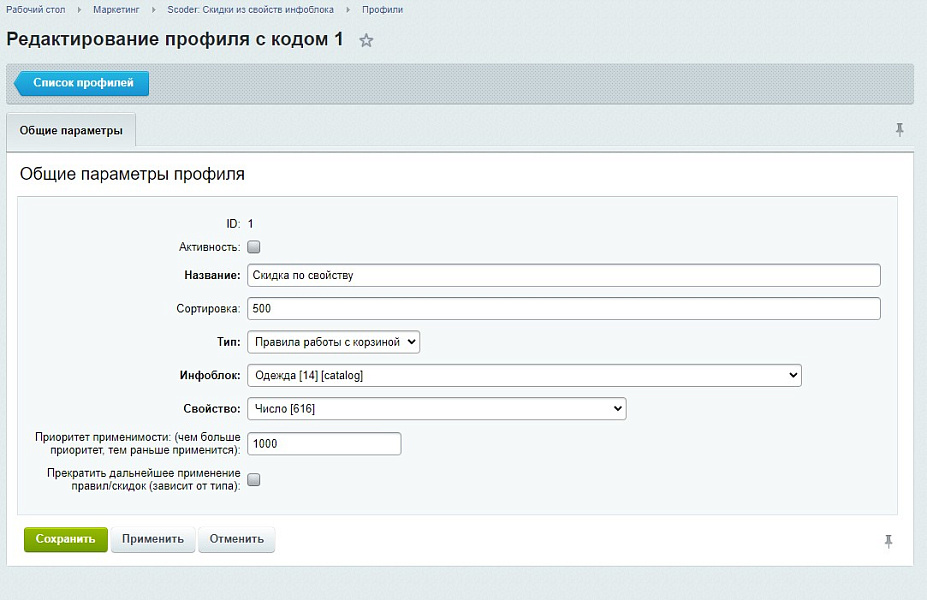Viewport: 927px width, 600px height.
Task: Enable the Активность checkbox
Action: (253, 245)
